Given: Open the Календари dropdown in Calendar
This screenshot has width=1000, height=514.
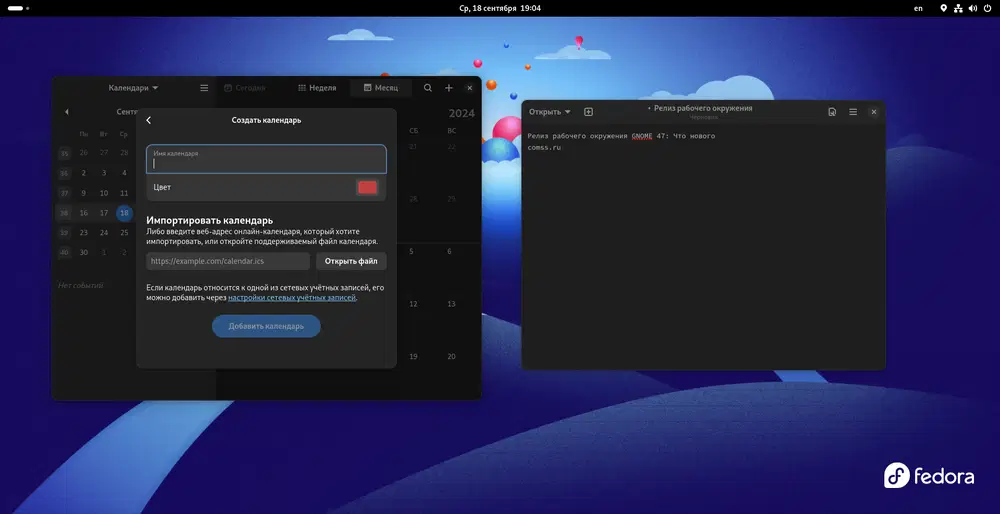Looking at the screenshot, I should 133,88.
